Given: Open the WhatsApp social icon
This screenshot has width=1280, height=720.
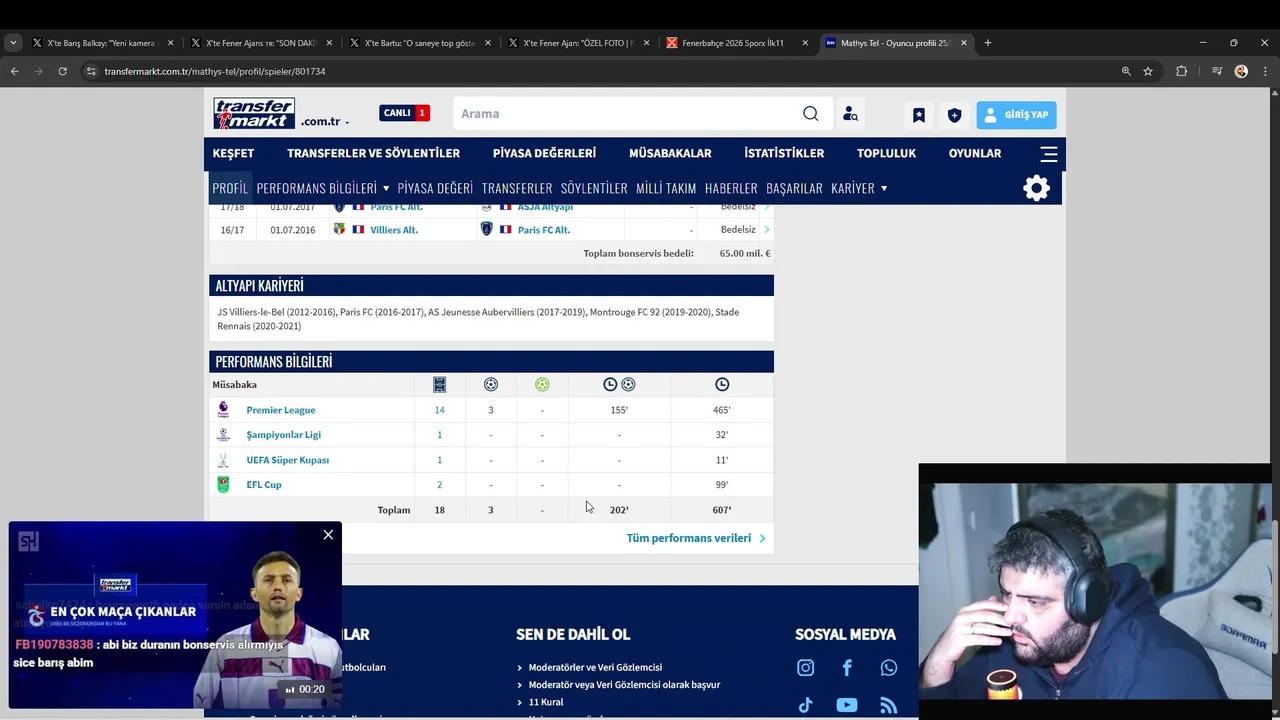Looking at the screenshot, I should click(889, 668).
